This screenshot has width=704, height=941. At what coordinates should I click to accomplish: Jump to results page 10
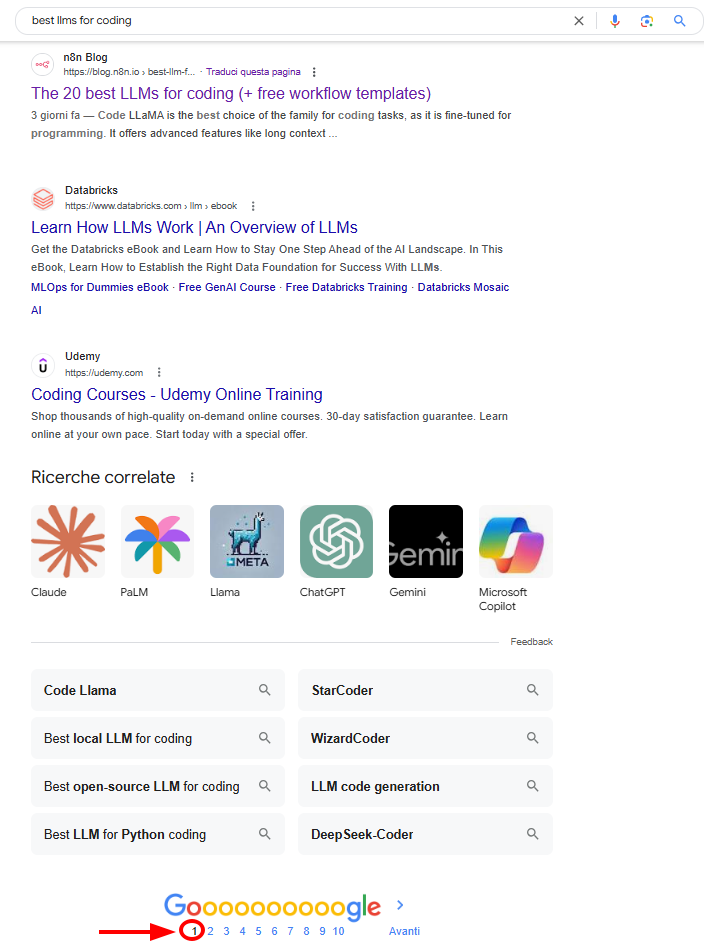tap(339, 931)
